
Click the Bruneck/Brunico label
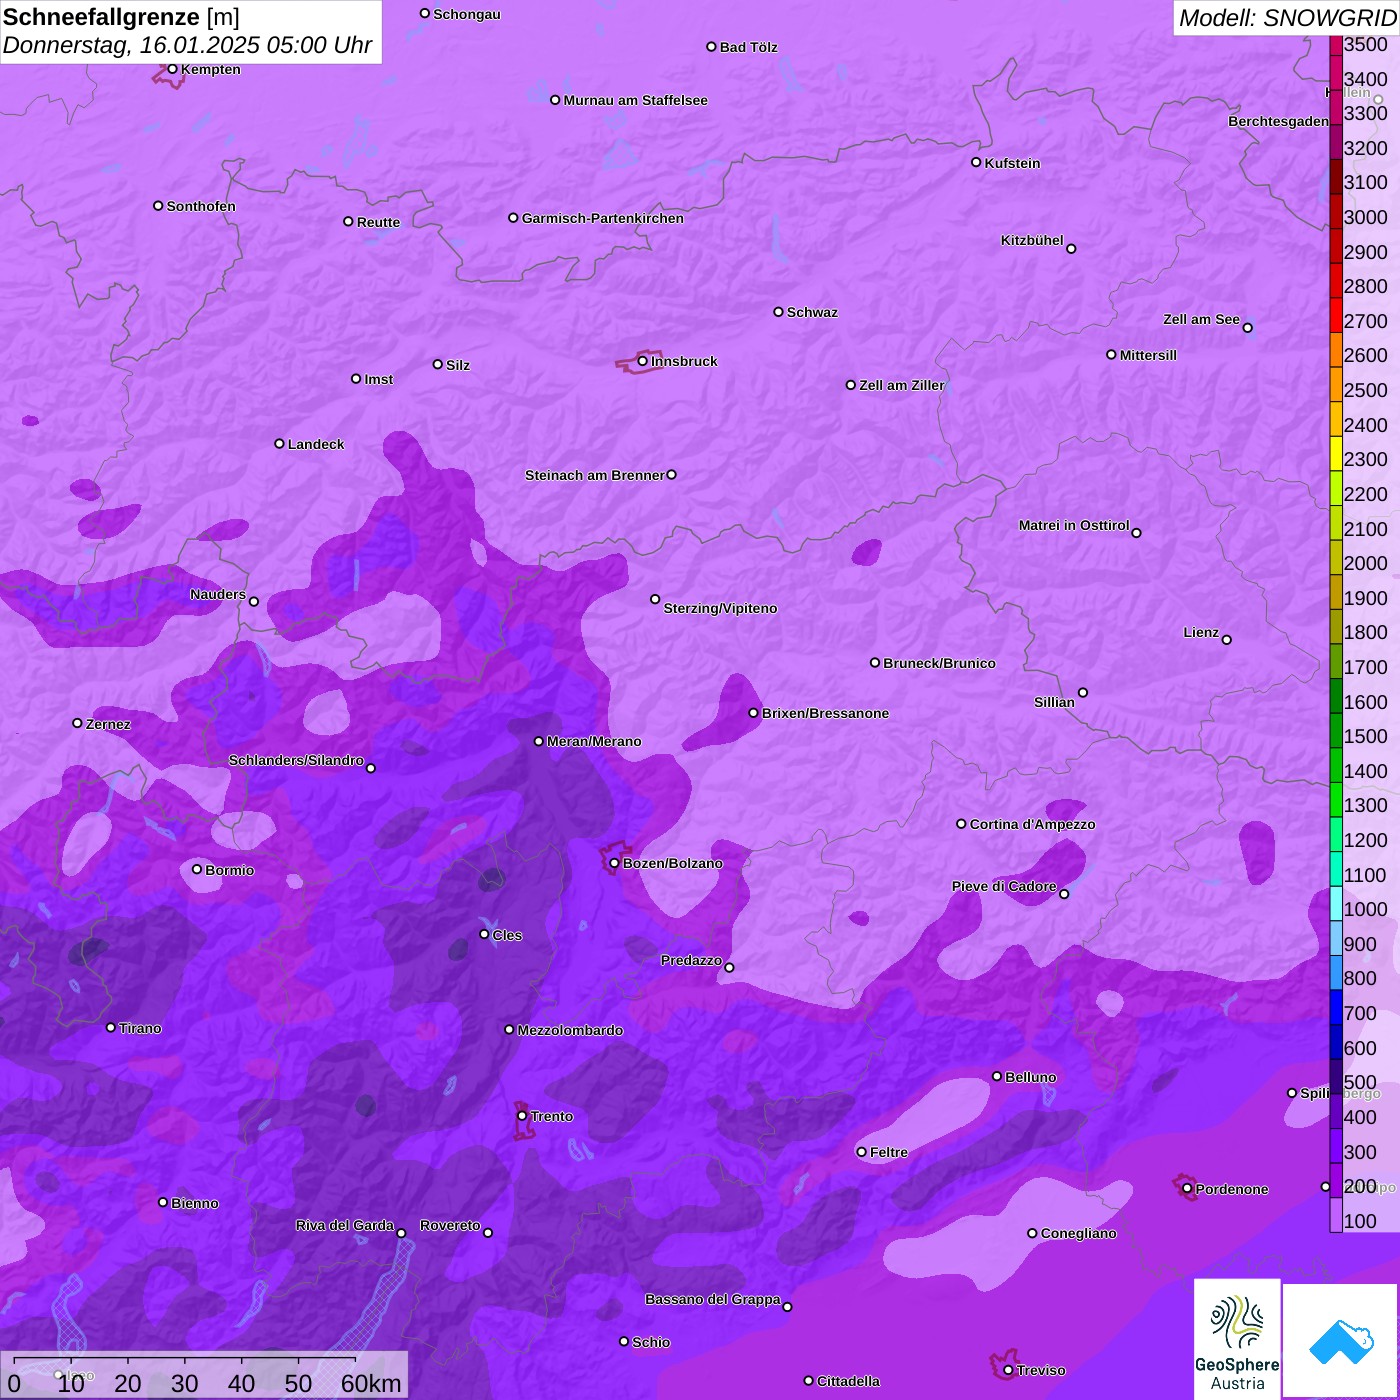939,663
